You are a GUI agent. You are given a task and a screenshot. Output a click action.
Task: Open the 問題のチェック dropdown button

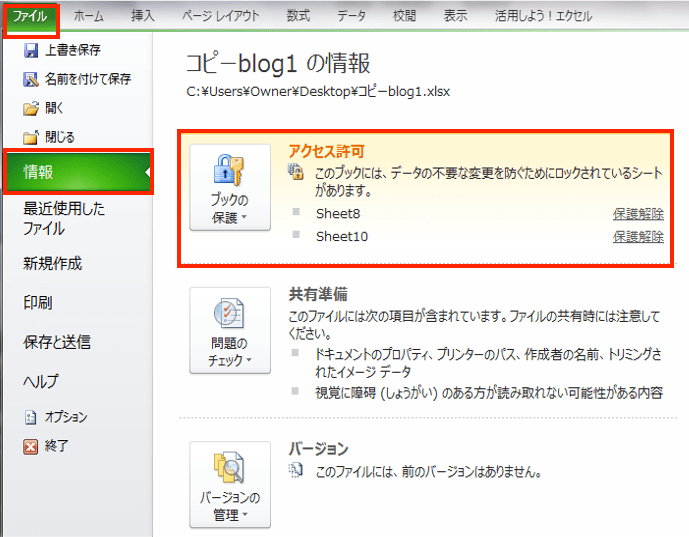(x=230, y=330)
